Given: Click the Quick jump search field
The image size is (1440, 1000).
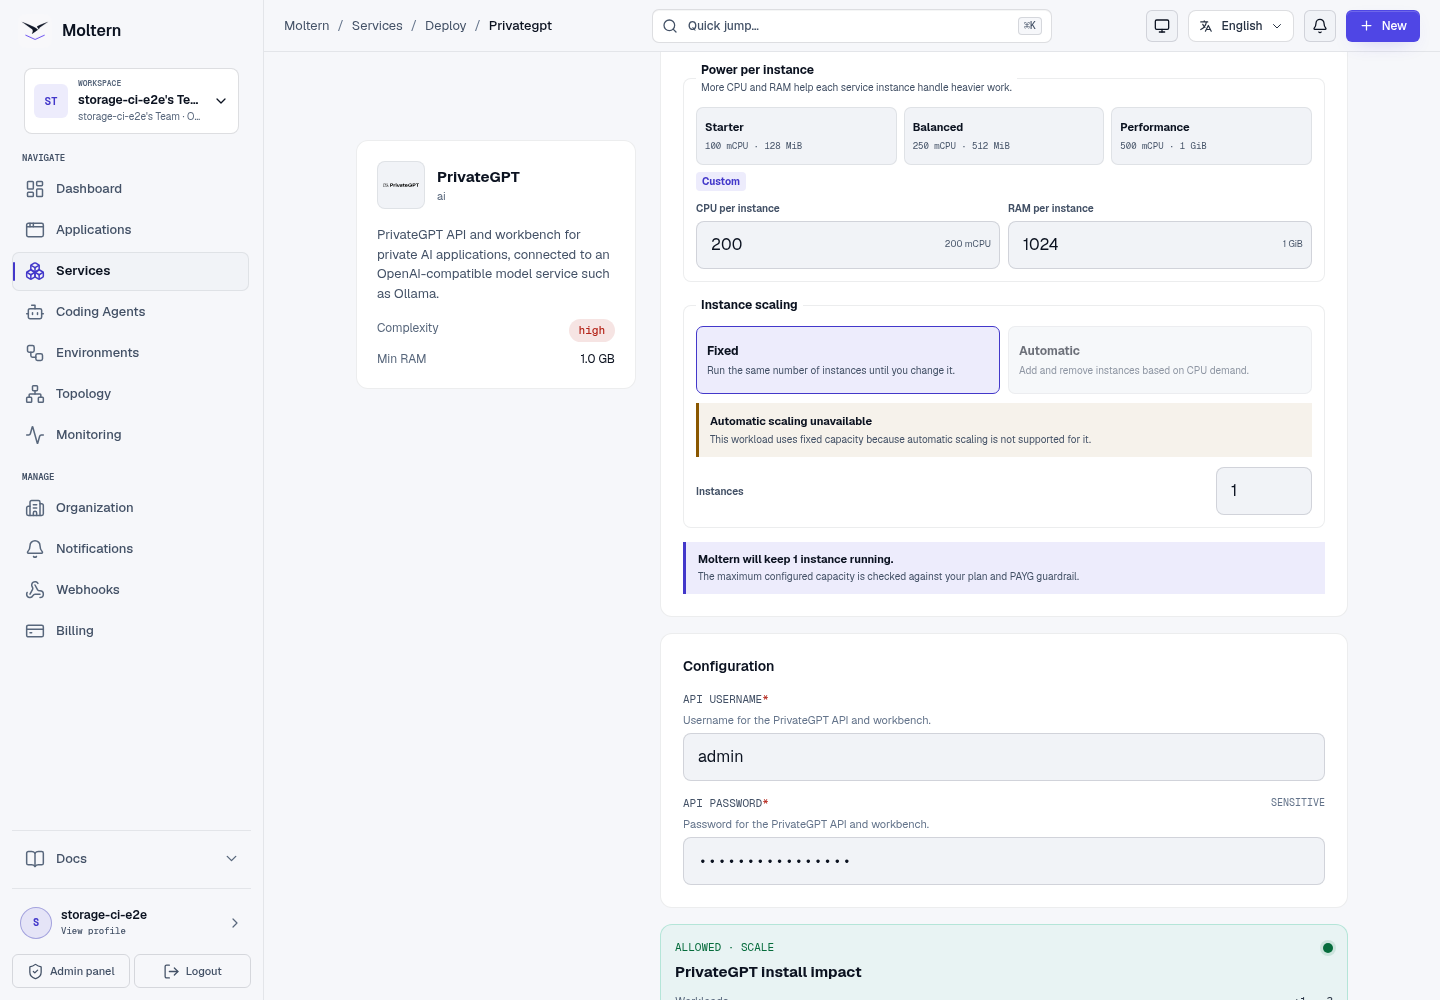Looking at the screenshot, I should (852, 26).
